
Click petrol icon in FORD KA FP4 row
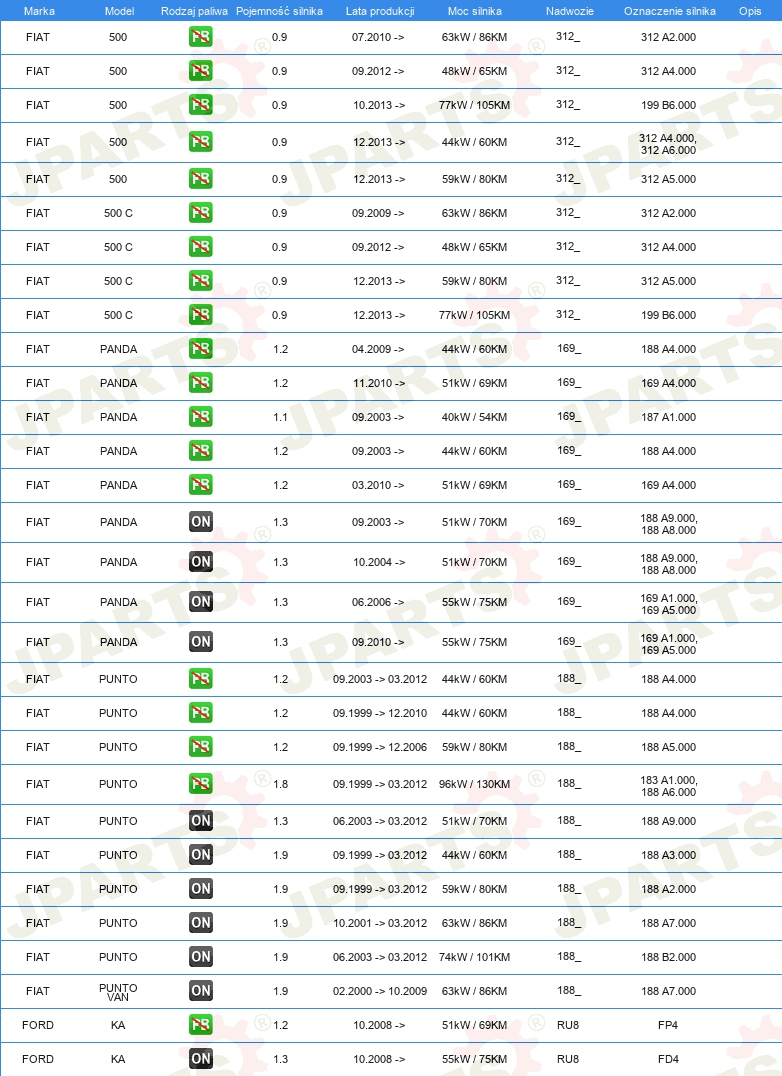point(200,1025)
